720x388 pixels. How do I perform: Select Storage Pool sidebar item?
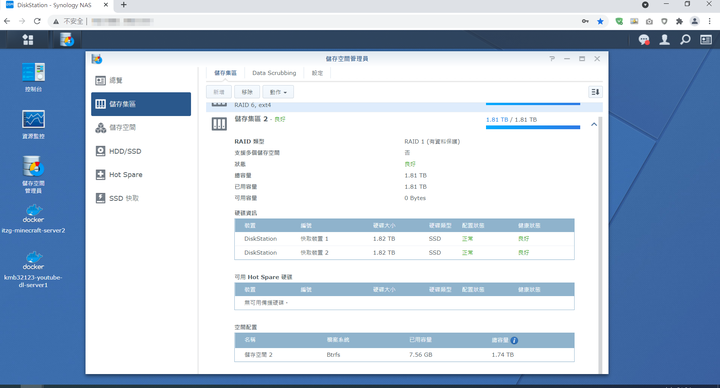point(141,104)
